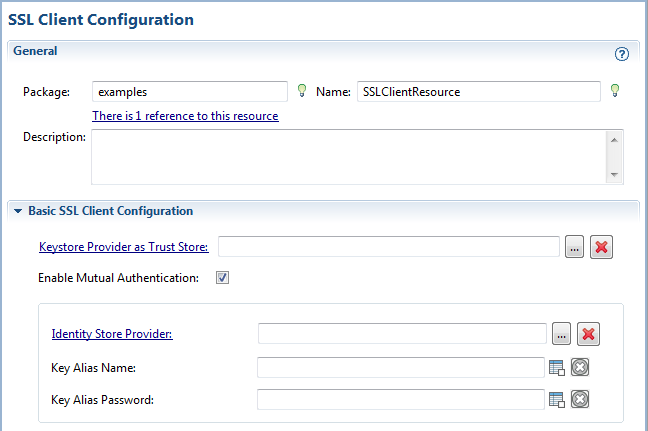The height and width of the screenshot is (431, 648).
Task: Open the reference to this resource link
Action: (185, 116)
